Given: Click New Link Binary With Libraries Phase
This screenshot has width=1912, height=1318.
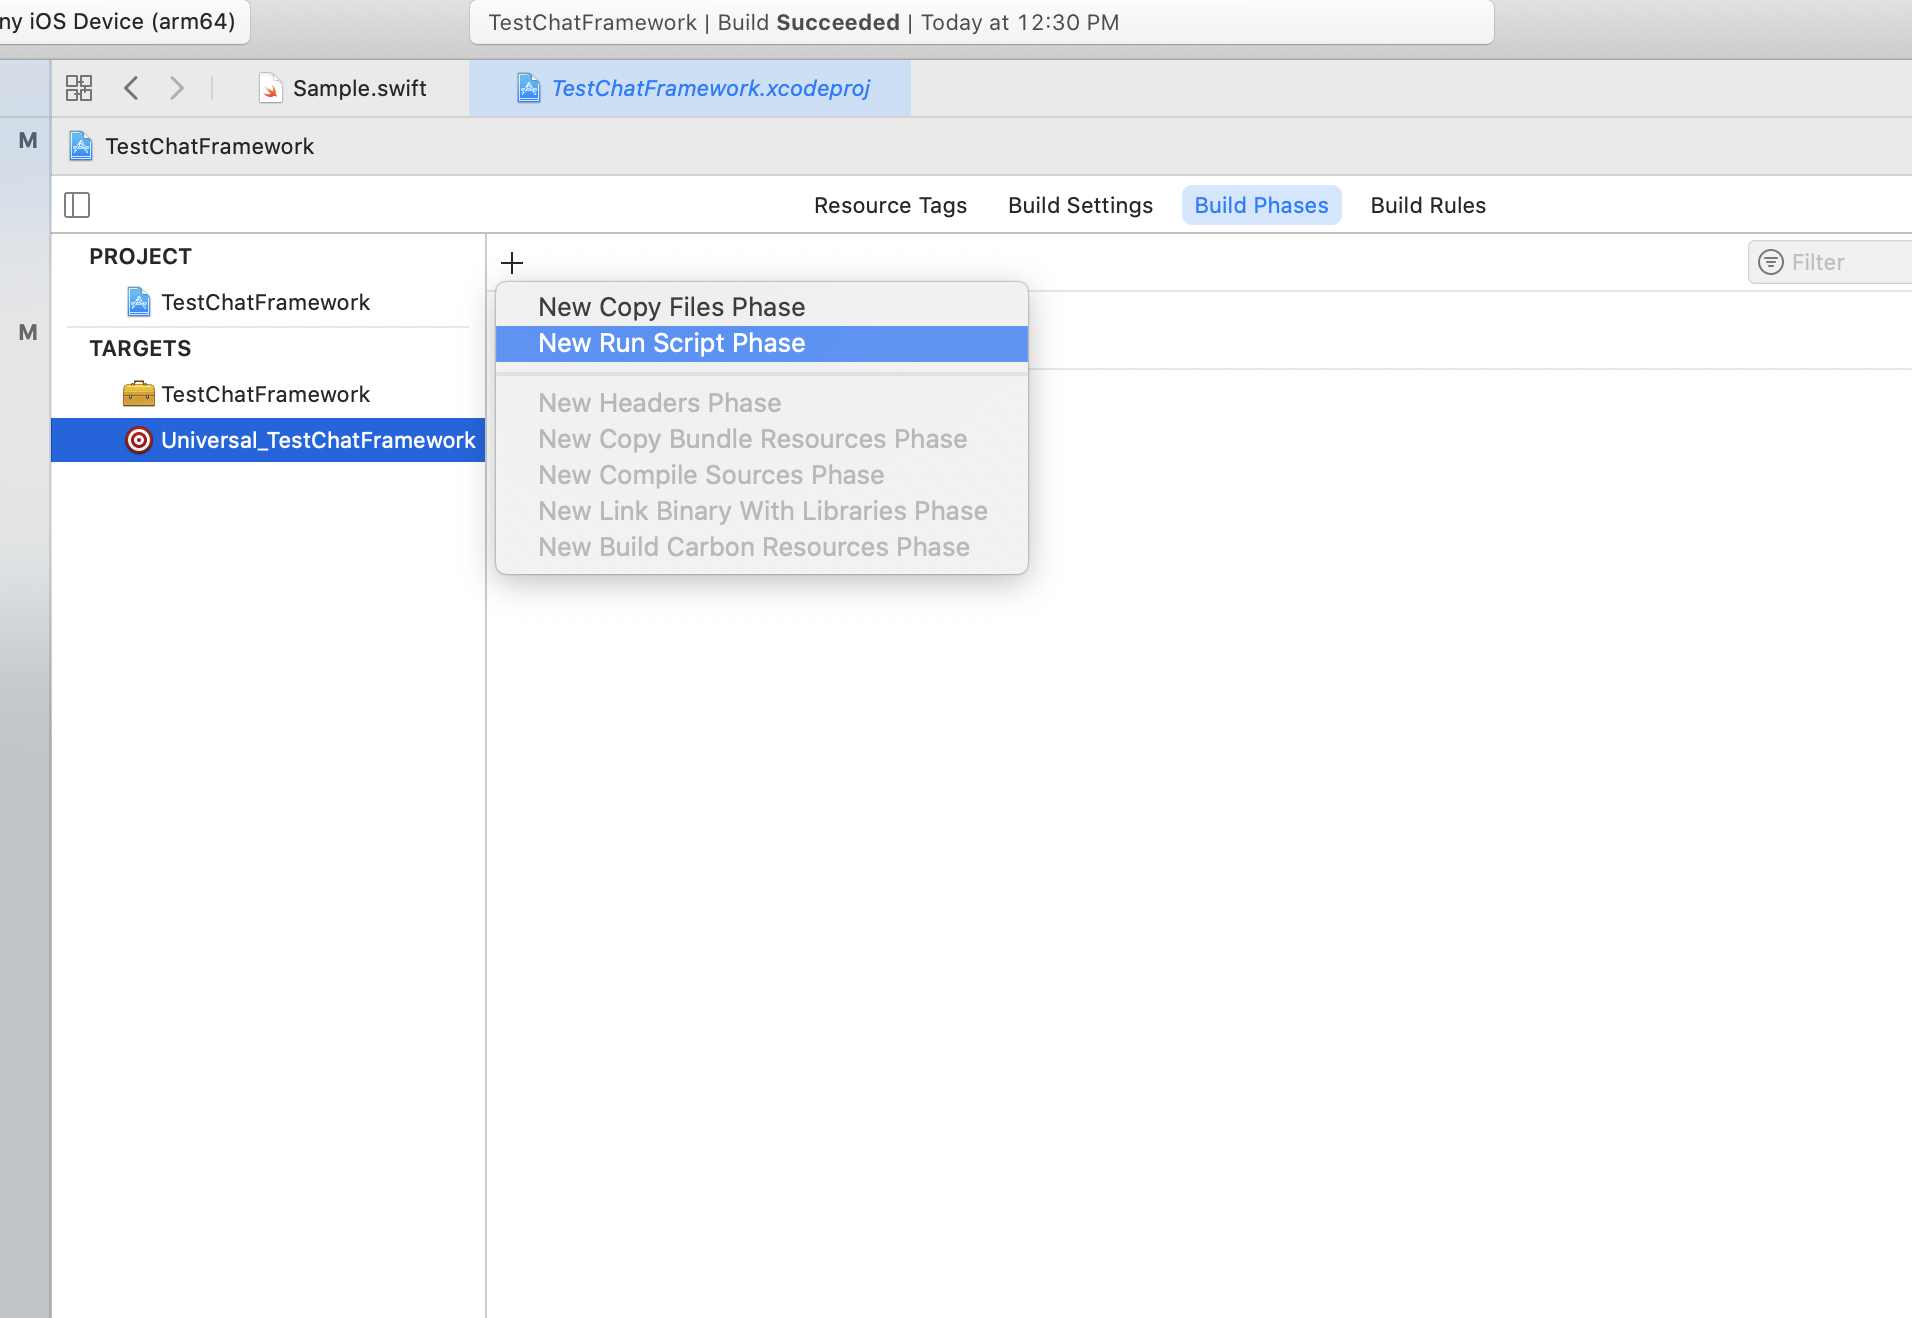Looking at the screenshot, I should [x=763, y=511].
